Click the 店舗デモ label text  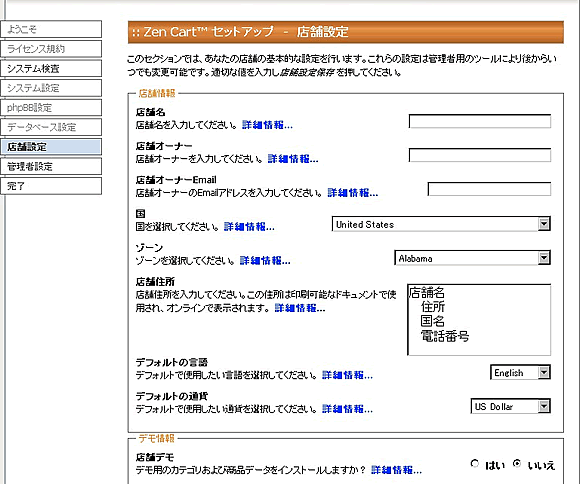tap(155, 457)
